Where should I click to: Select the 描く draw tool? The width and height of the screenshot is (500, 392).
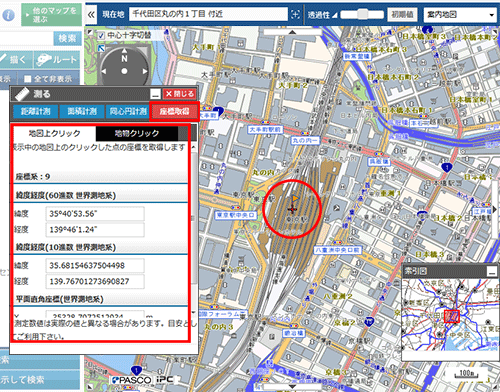point(16,60)
